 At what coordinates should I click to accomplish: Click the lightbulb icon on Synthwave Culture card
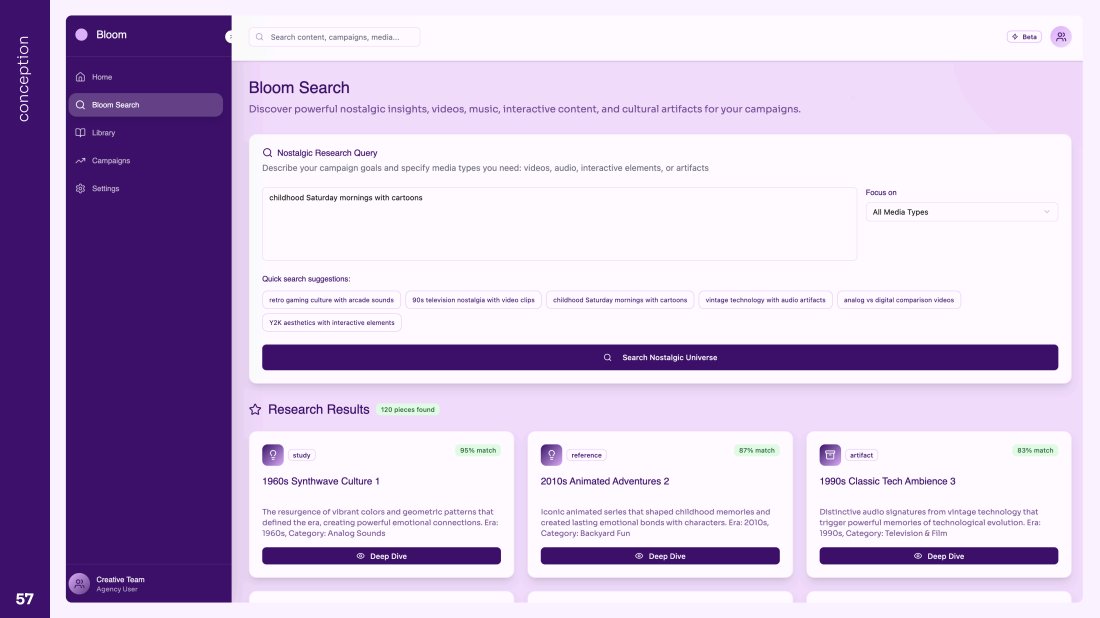coord(273,455)
